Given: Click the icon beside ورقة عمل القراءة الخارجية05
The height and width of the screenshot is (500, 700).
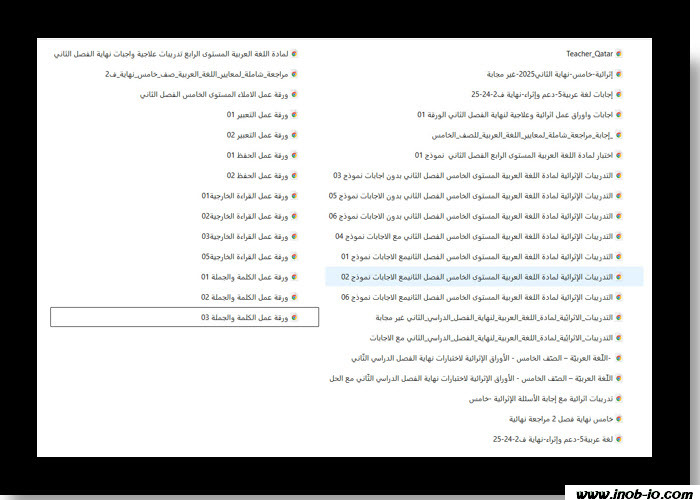Looking at the screenshot, I should click(295, 256).
